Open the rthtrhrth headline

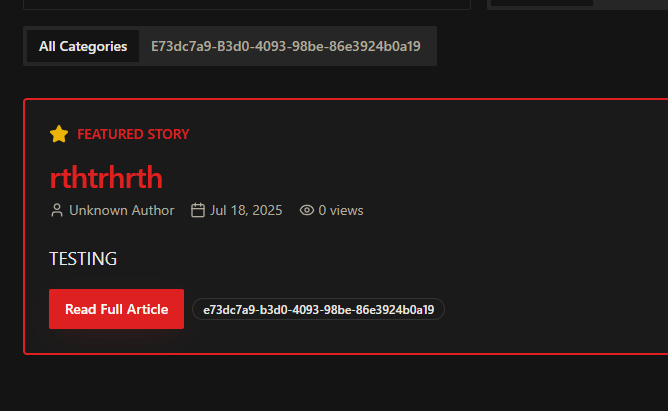tap(106, 178)
